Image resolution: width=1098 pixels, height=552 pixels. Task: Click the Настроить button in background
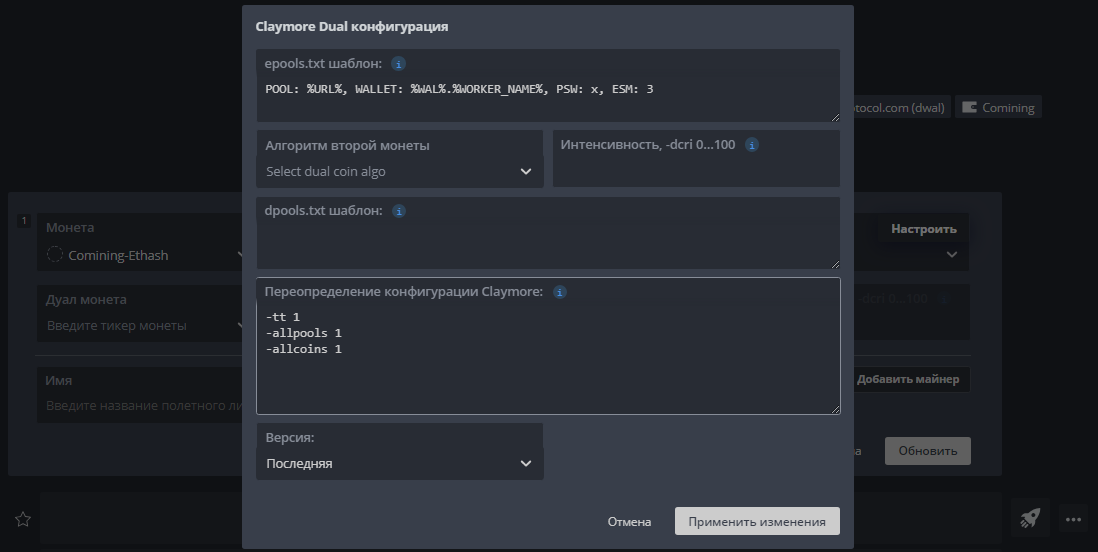click(923, 229)
